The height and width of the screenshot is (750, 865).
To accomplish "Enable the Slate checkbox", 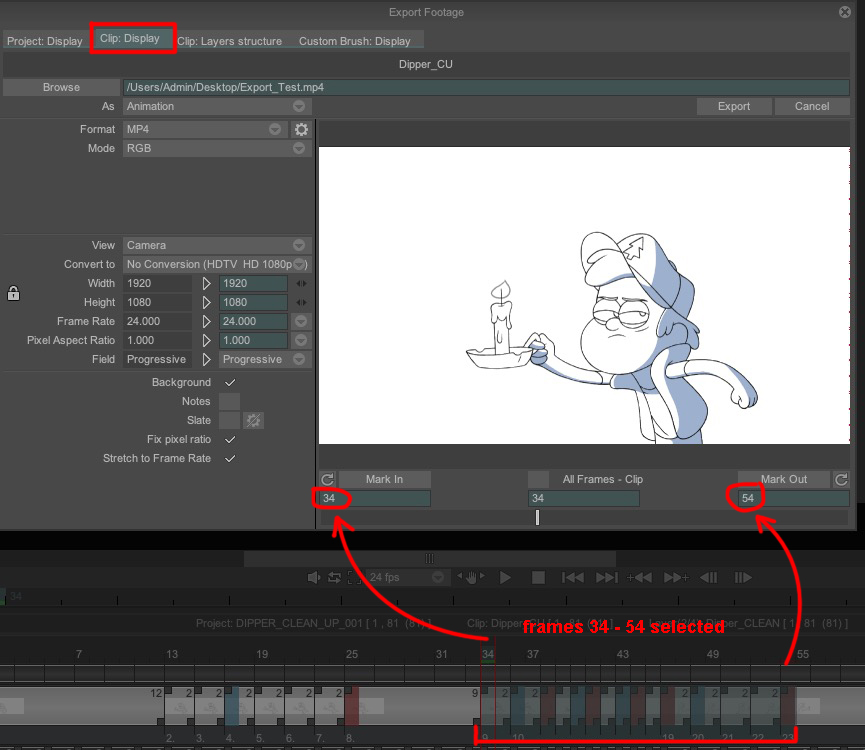I will pos(229,420).
